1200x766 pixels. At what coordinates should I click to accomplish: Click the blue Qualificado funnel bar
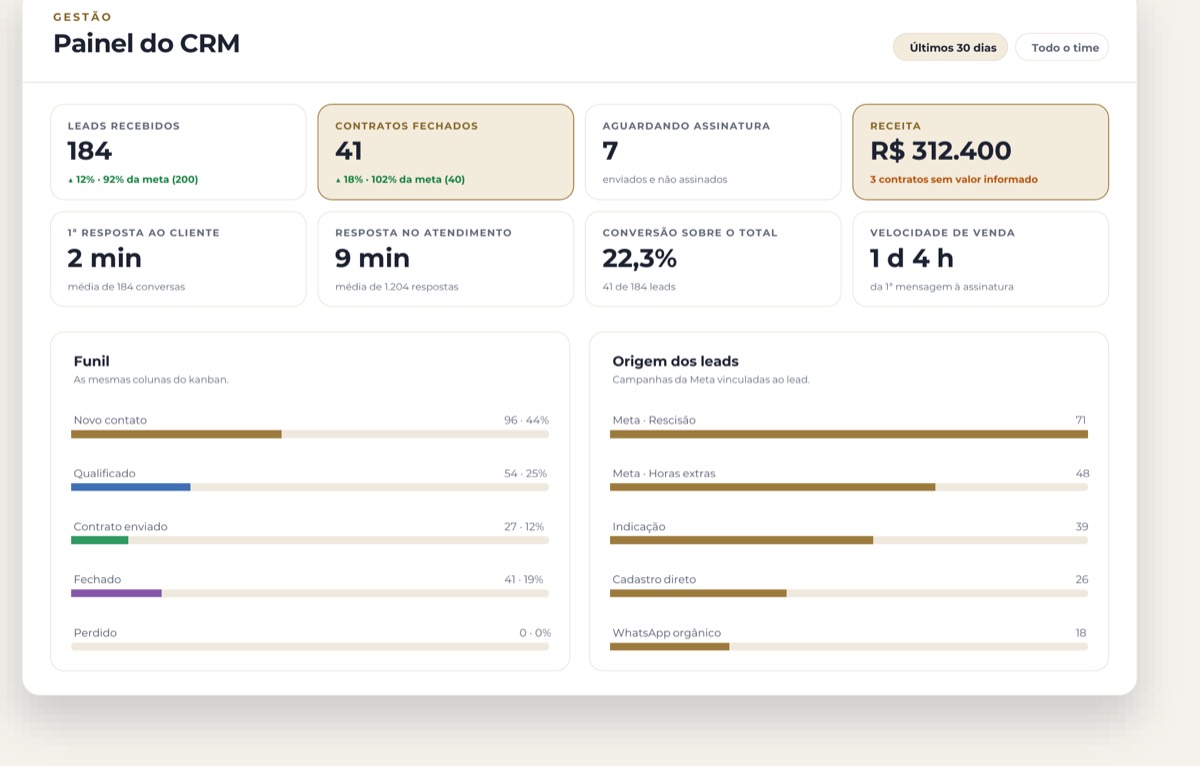(x=131, y=487)
